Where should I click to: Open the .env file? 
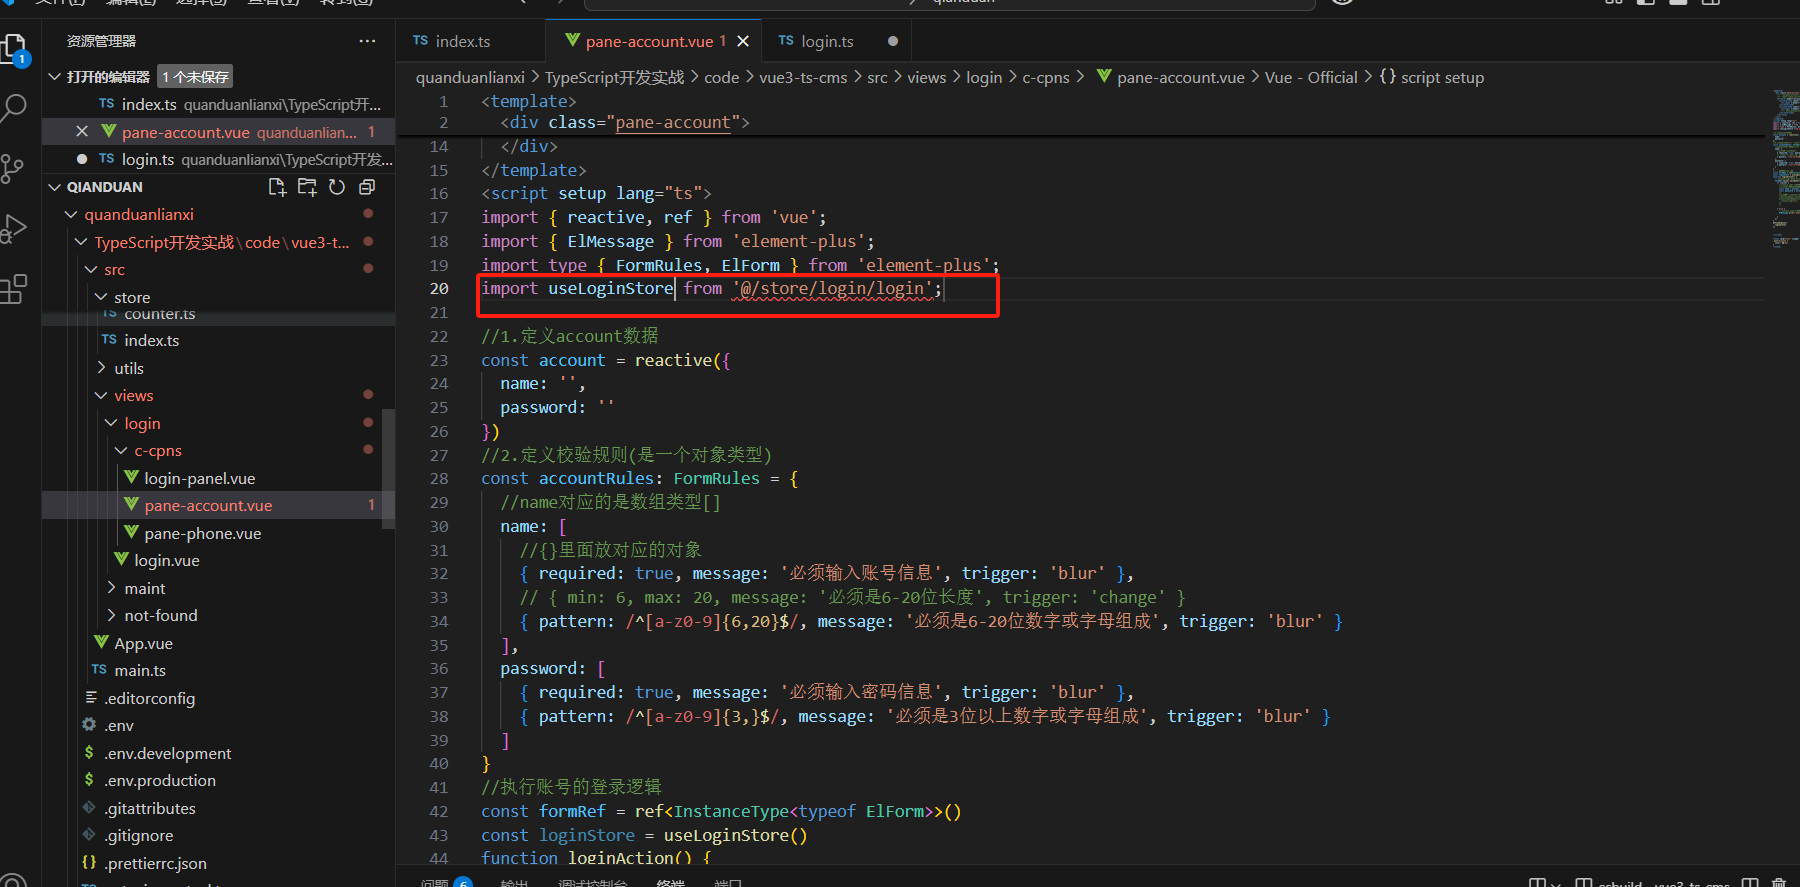click(x=218, y=726)
